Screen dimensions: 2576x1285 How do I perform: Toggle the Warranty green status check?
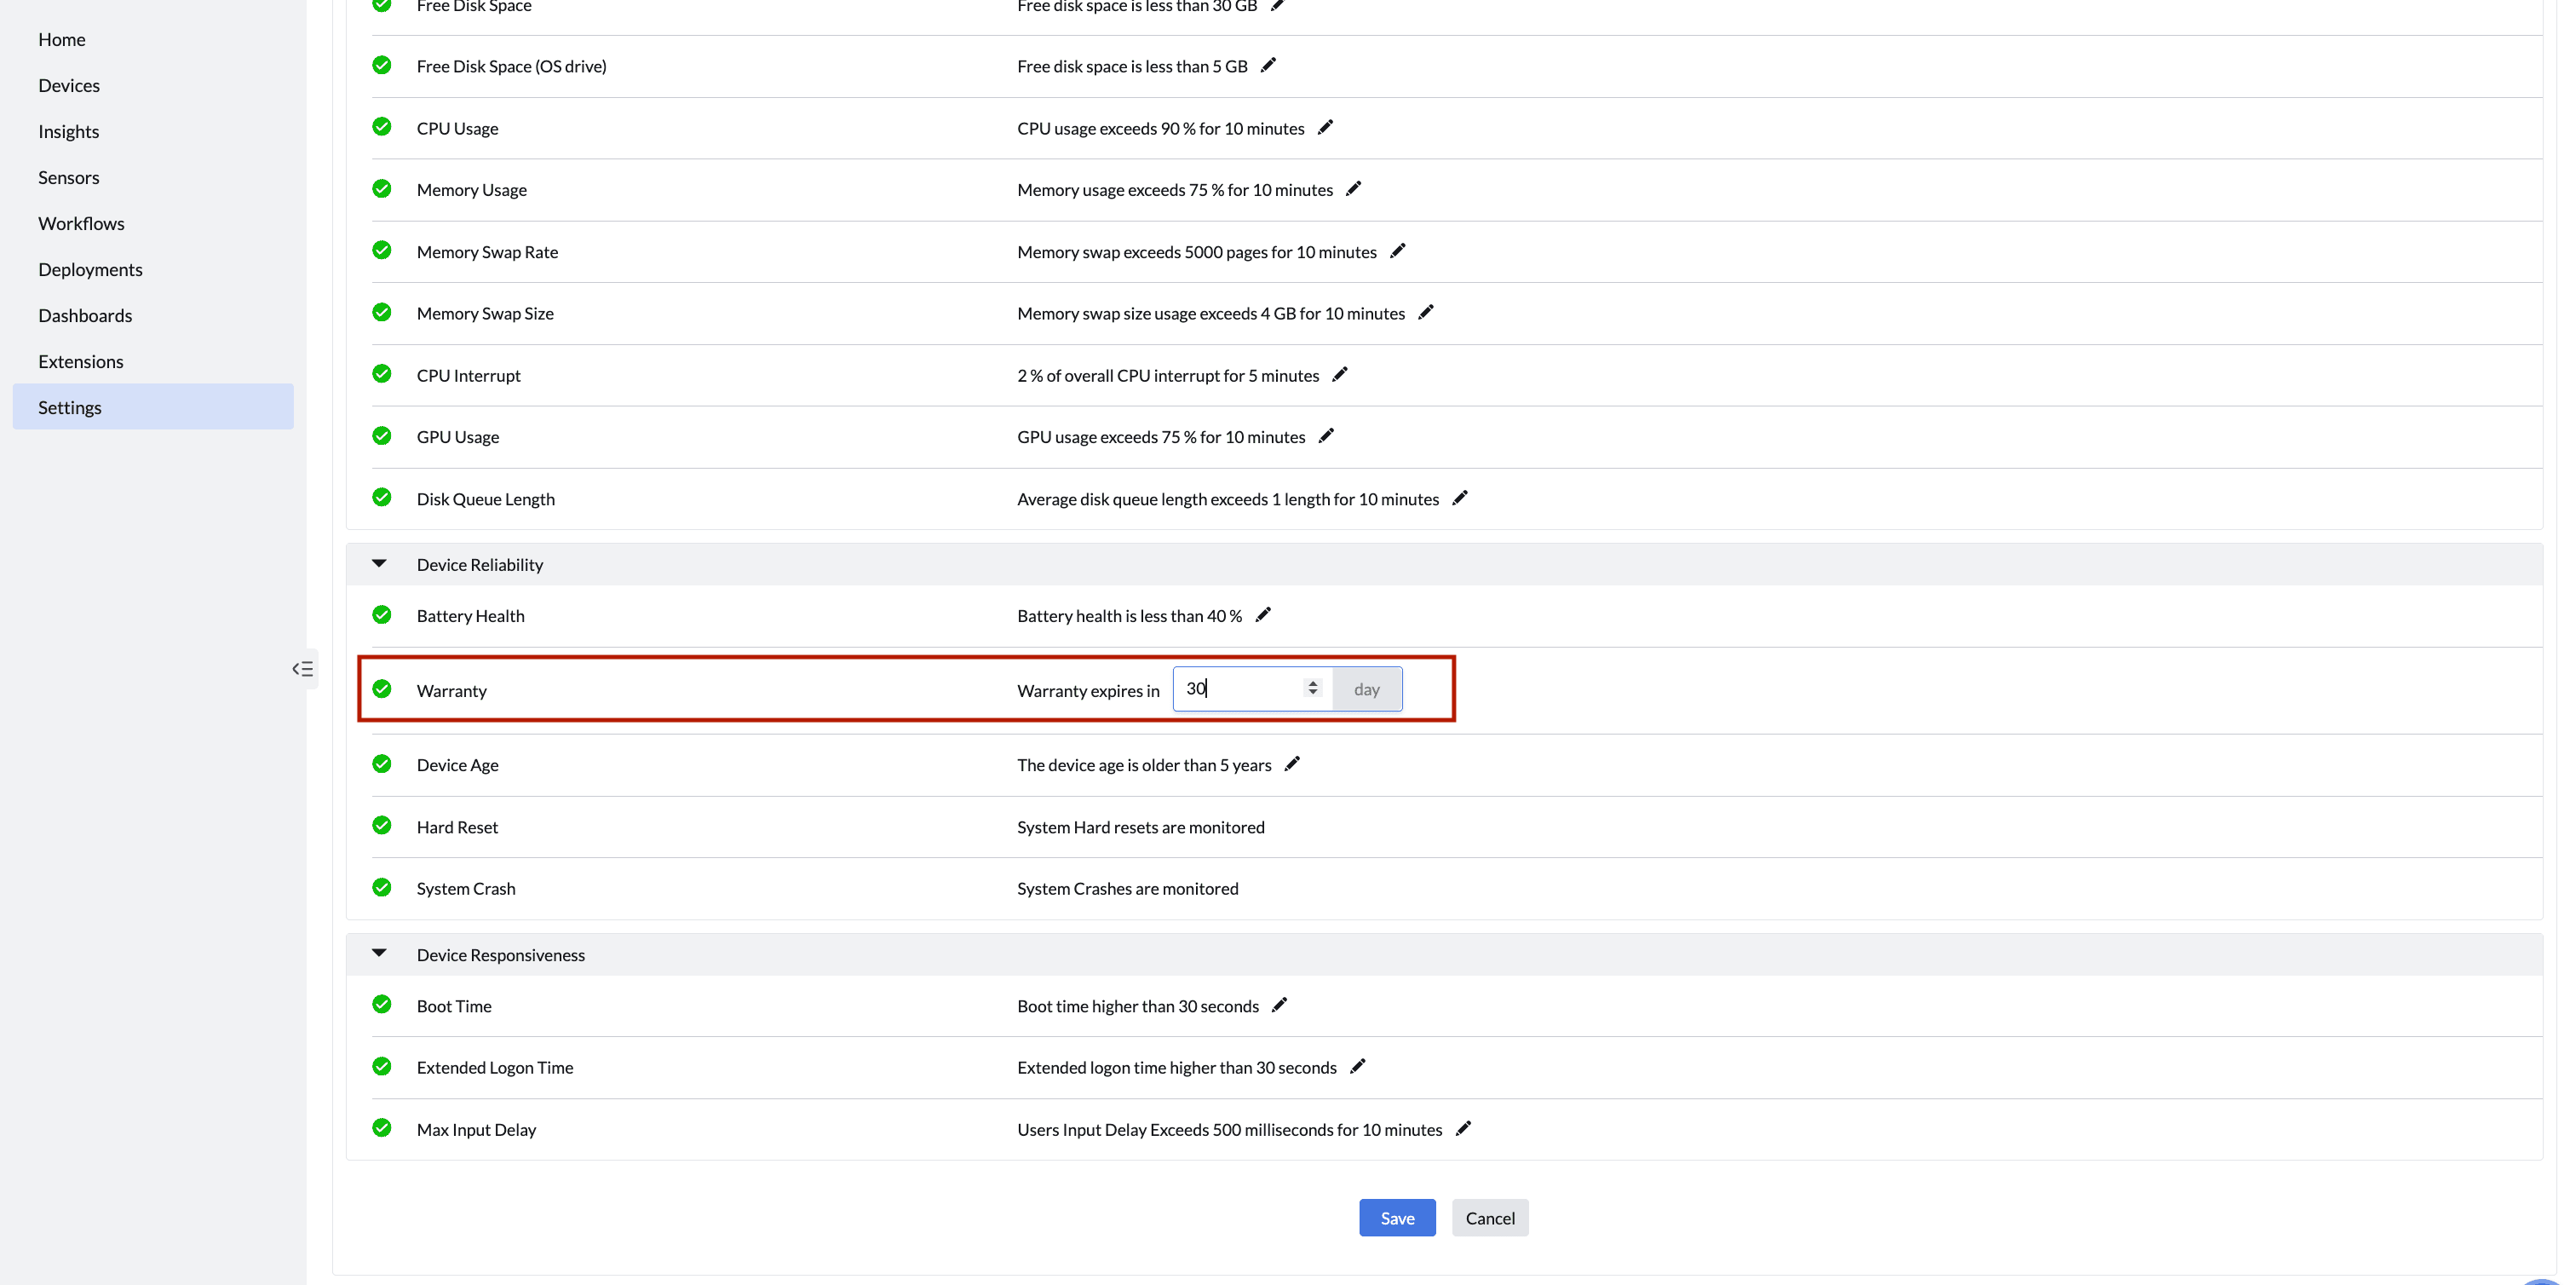382,689
